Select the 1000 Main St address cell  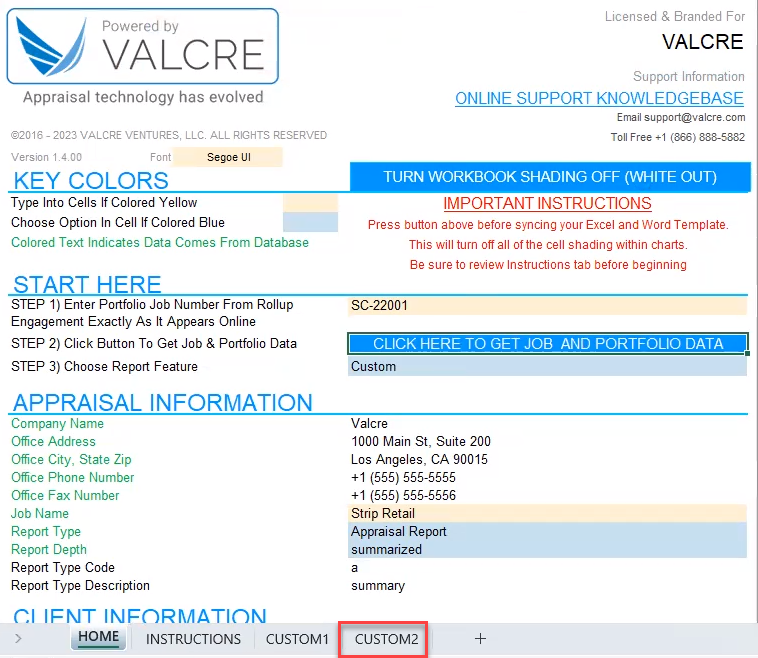[x=421, y=441]
